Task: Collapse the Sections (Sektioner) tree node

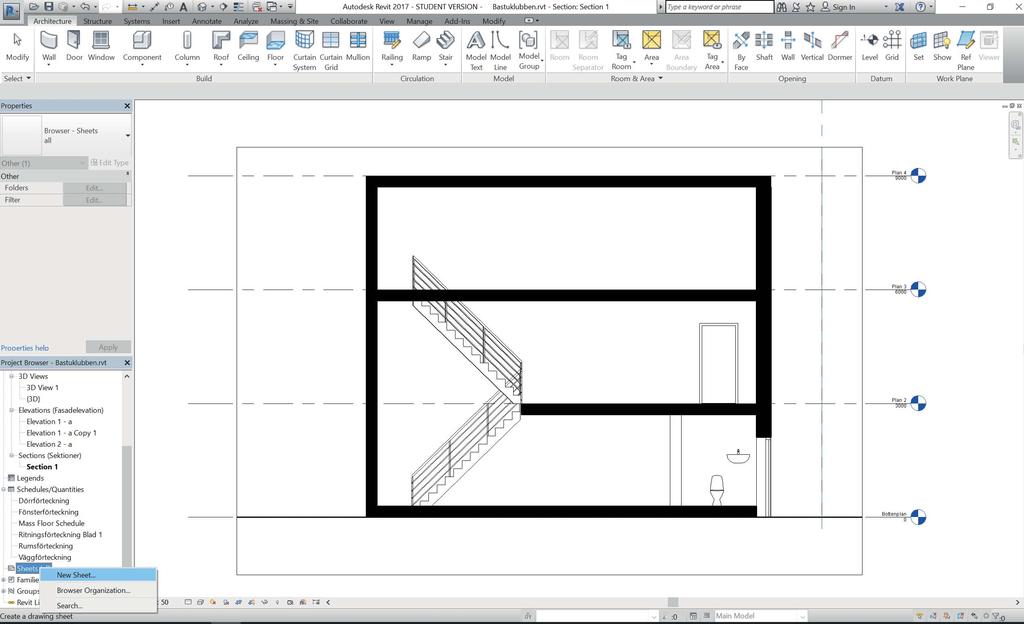Action: [x=11, y=456]
